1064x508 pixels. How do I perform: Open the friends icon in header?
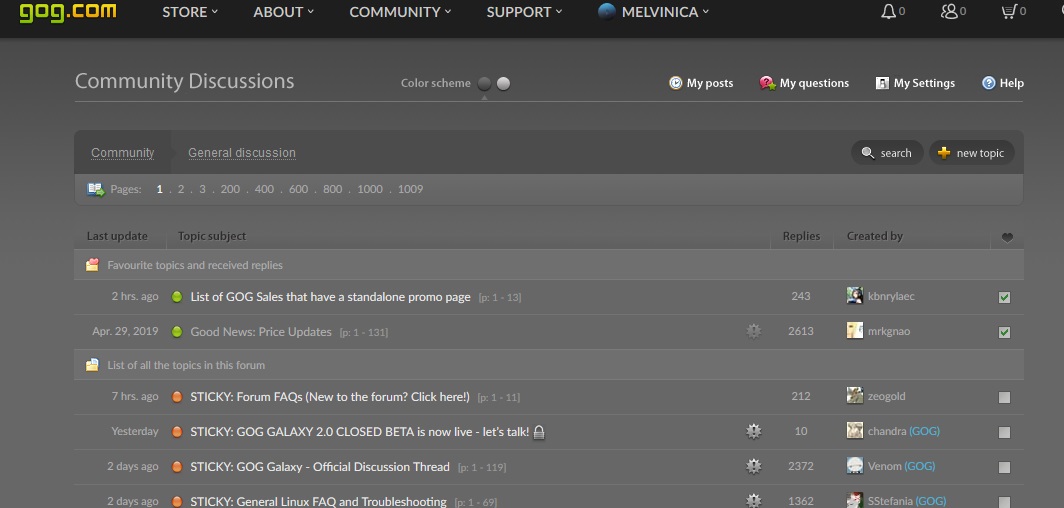(x=949, y=12)
